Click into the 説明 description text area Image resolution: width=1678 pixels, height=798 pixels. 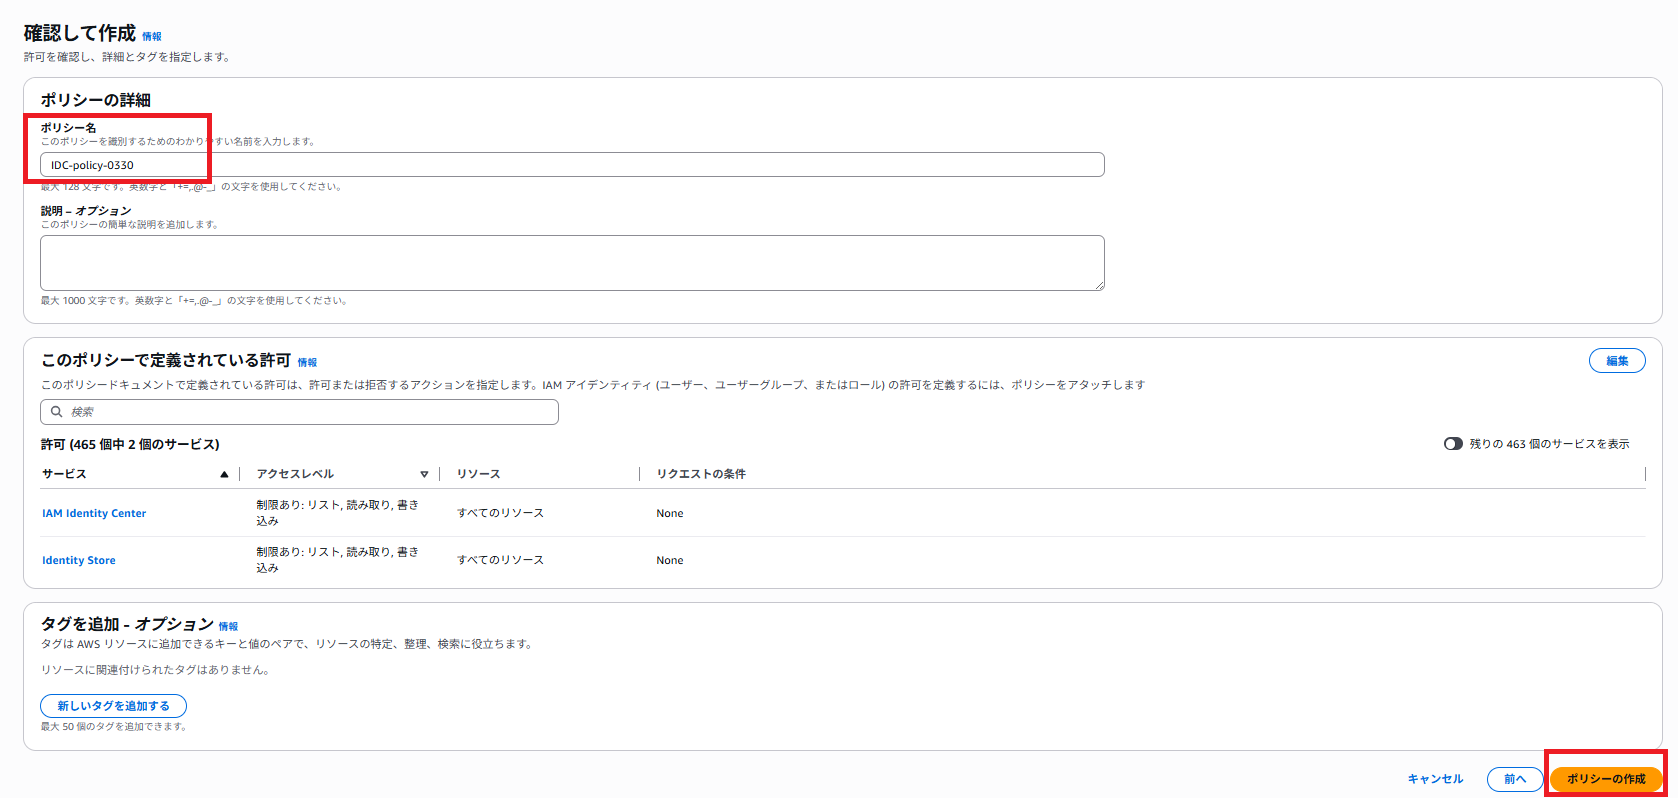572,263
